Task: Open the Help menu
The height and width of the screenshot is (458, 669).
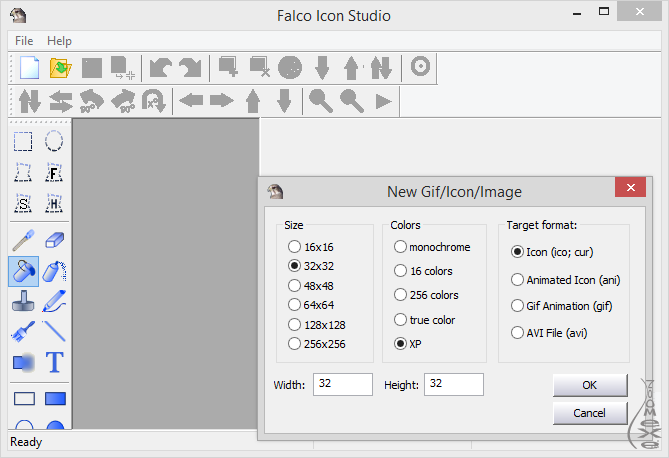Action: coord(59,41)
